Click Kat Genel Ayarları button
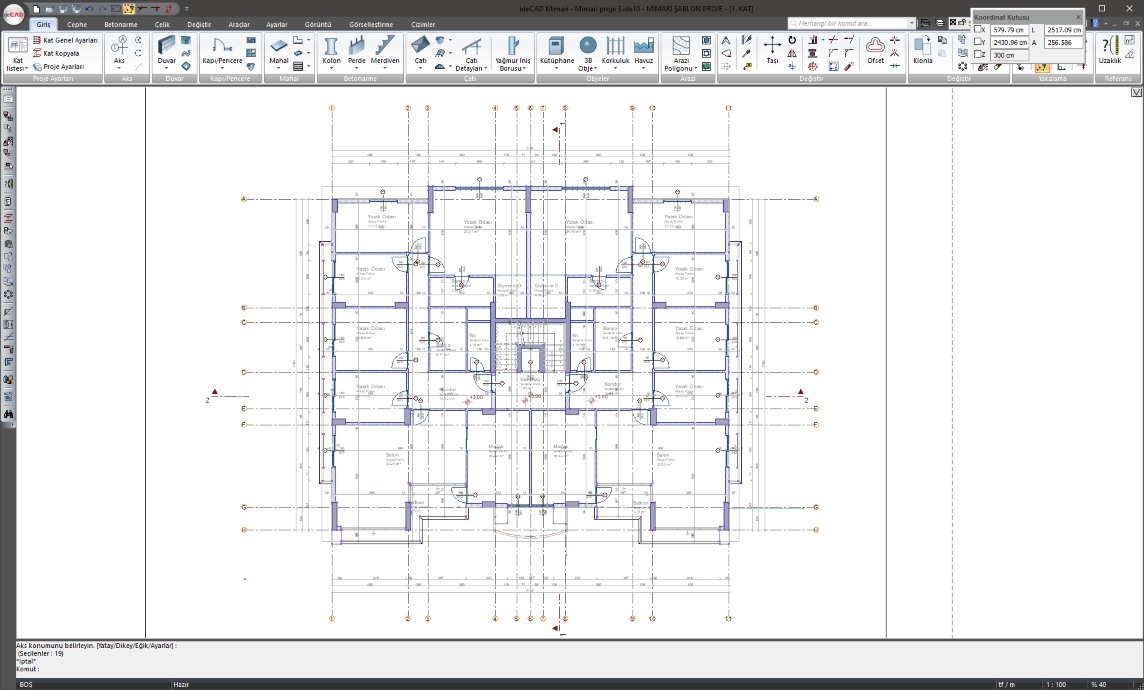1144x690 pixels. click(x=70, y=40)
